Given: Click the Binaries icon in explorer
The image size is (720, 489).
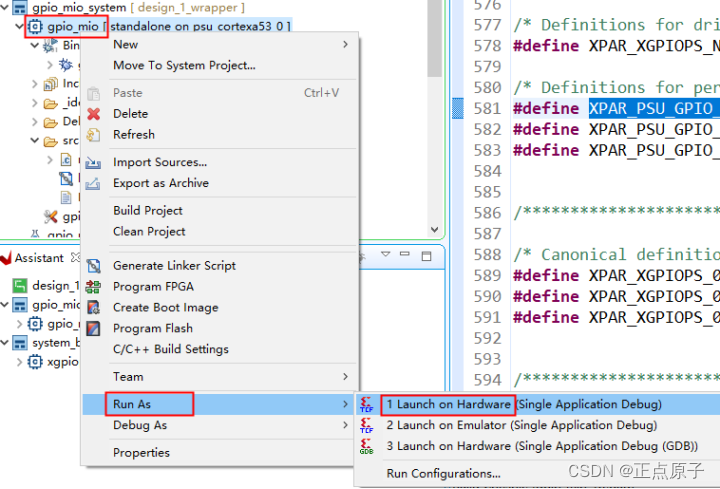Looking at the screenshot, I should click(x=50, y=45).
